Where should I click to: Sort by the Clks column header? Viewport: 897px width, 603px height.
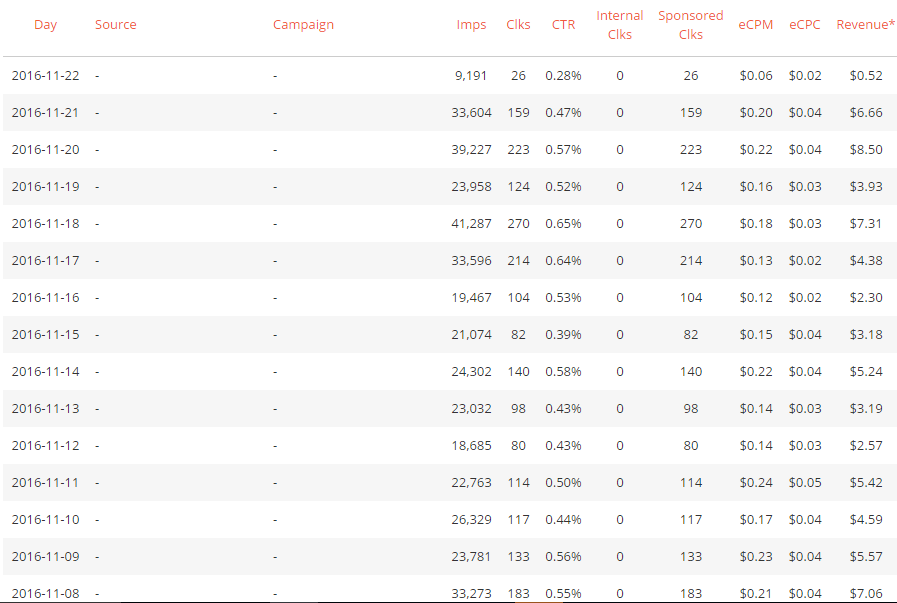[518, 25]
